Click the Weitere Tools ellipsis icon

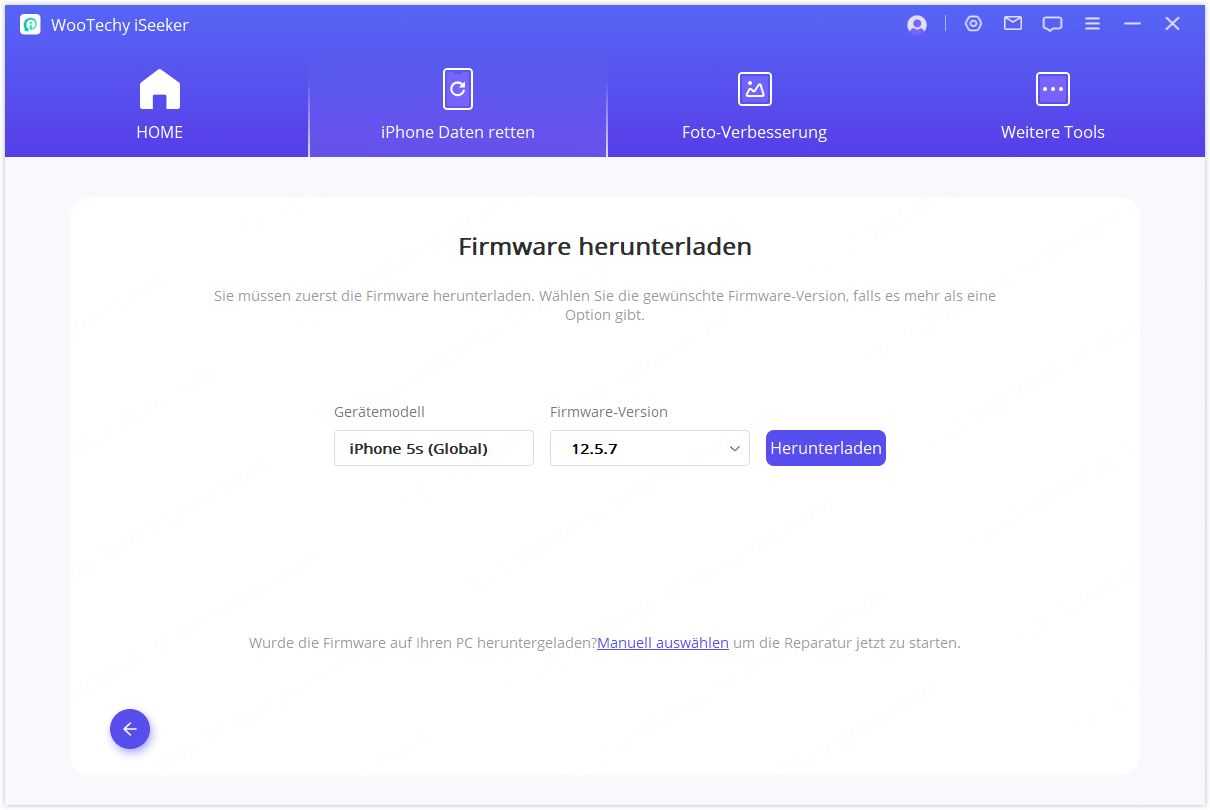tap(1052, 89)
